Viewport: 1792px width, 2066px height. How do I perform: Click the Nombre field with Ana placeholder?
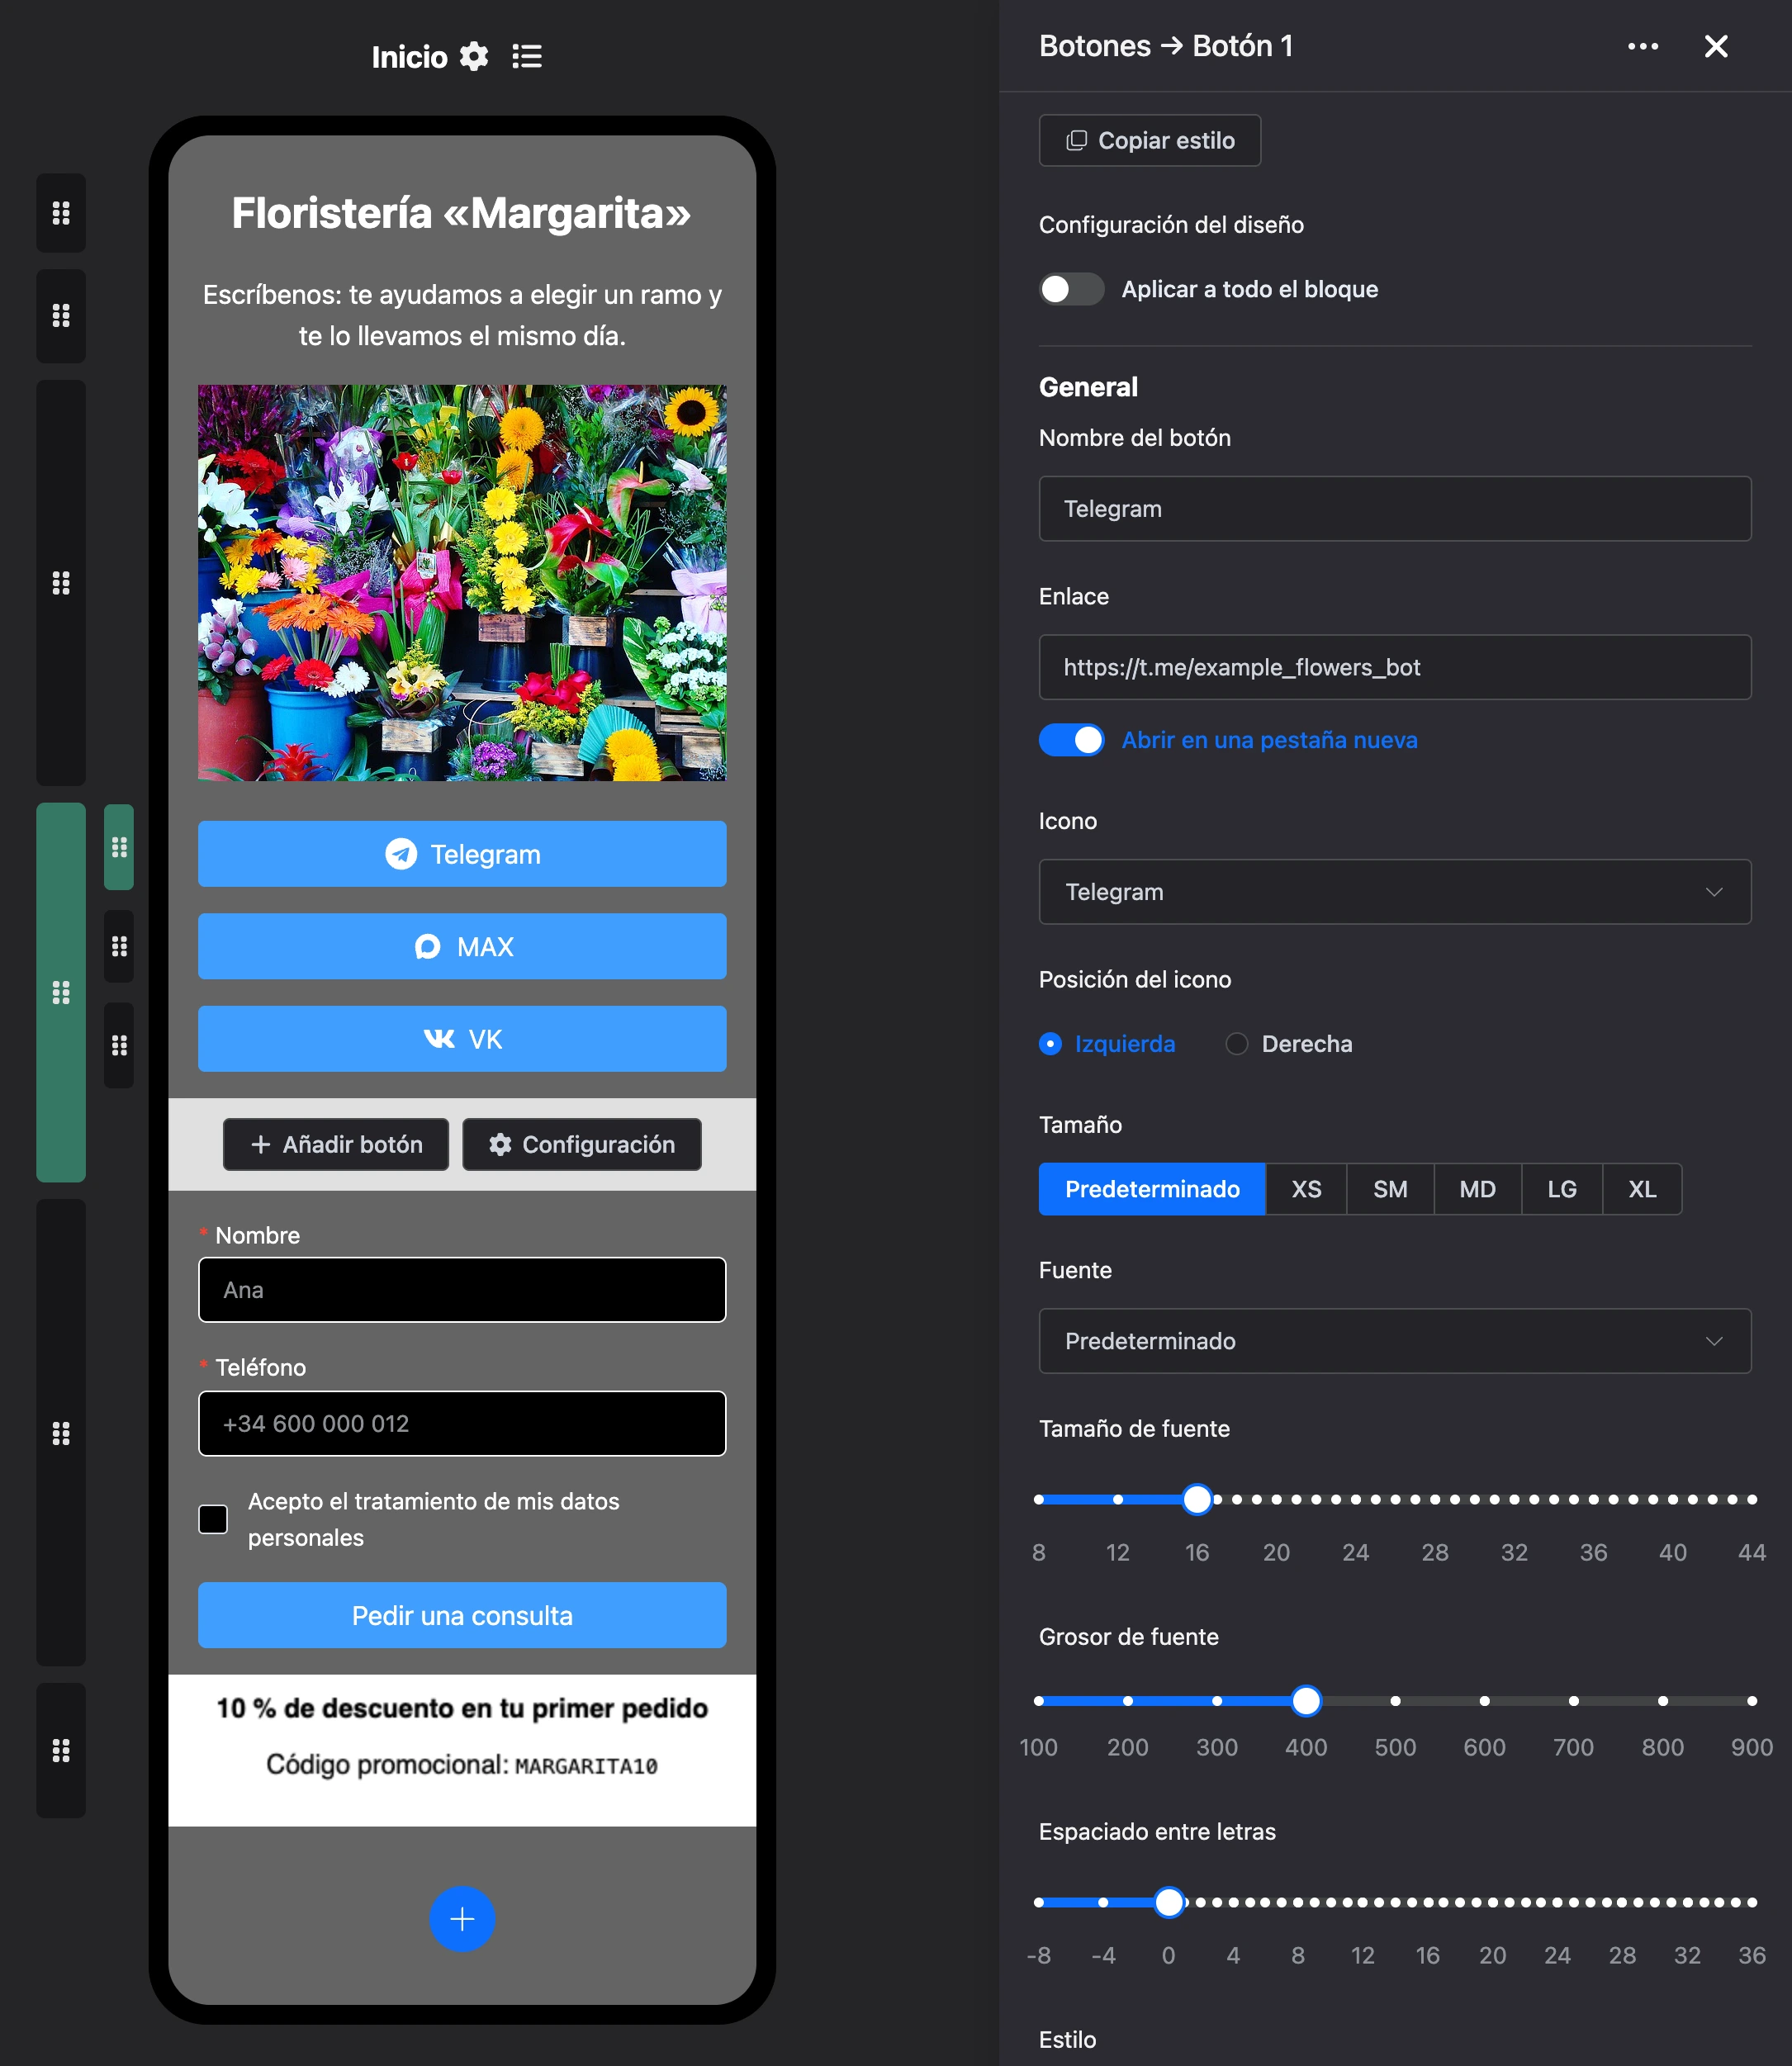pos(462,1290)
